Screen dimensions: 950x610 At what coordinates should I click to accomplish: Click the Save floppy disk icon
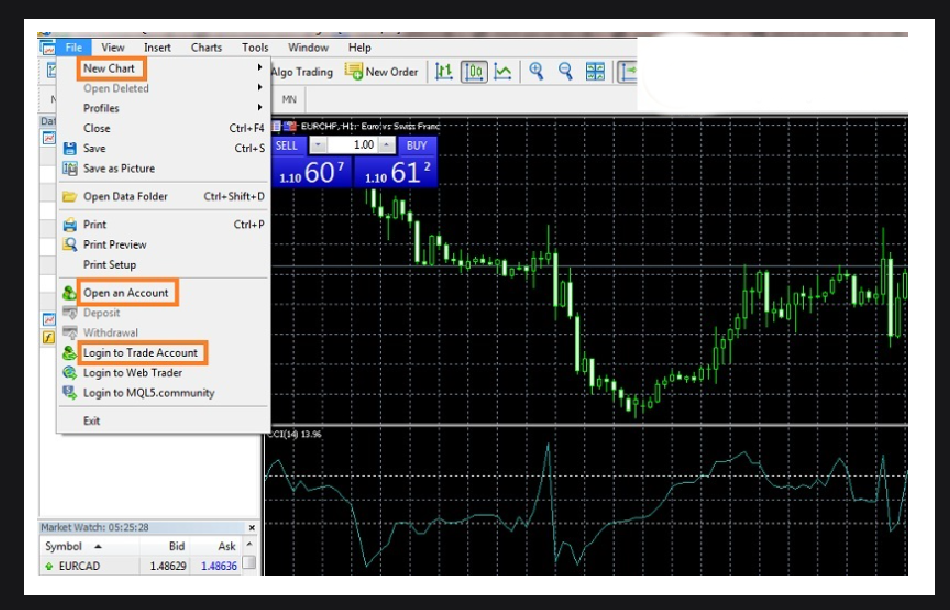coord(70,148)
